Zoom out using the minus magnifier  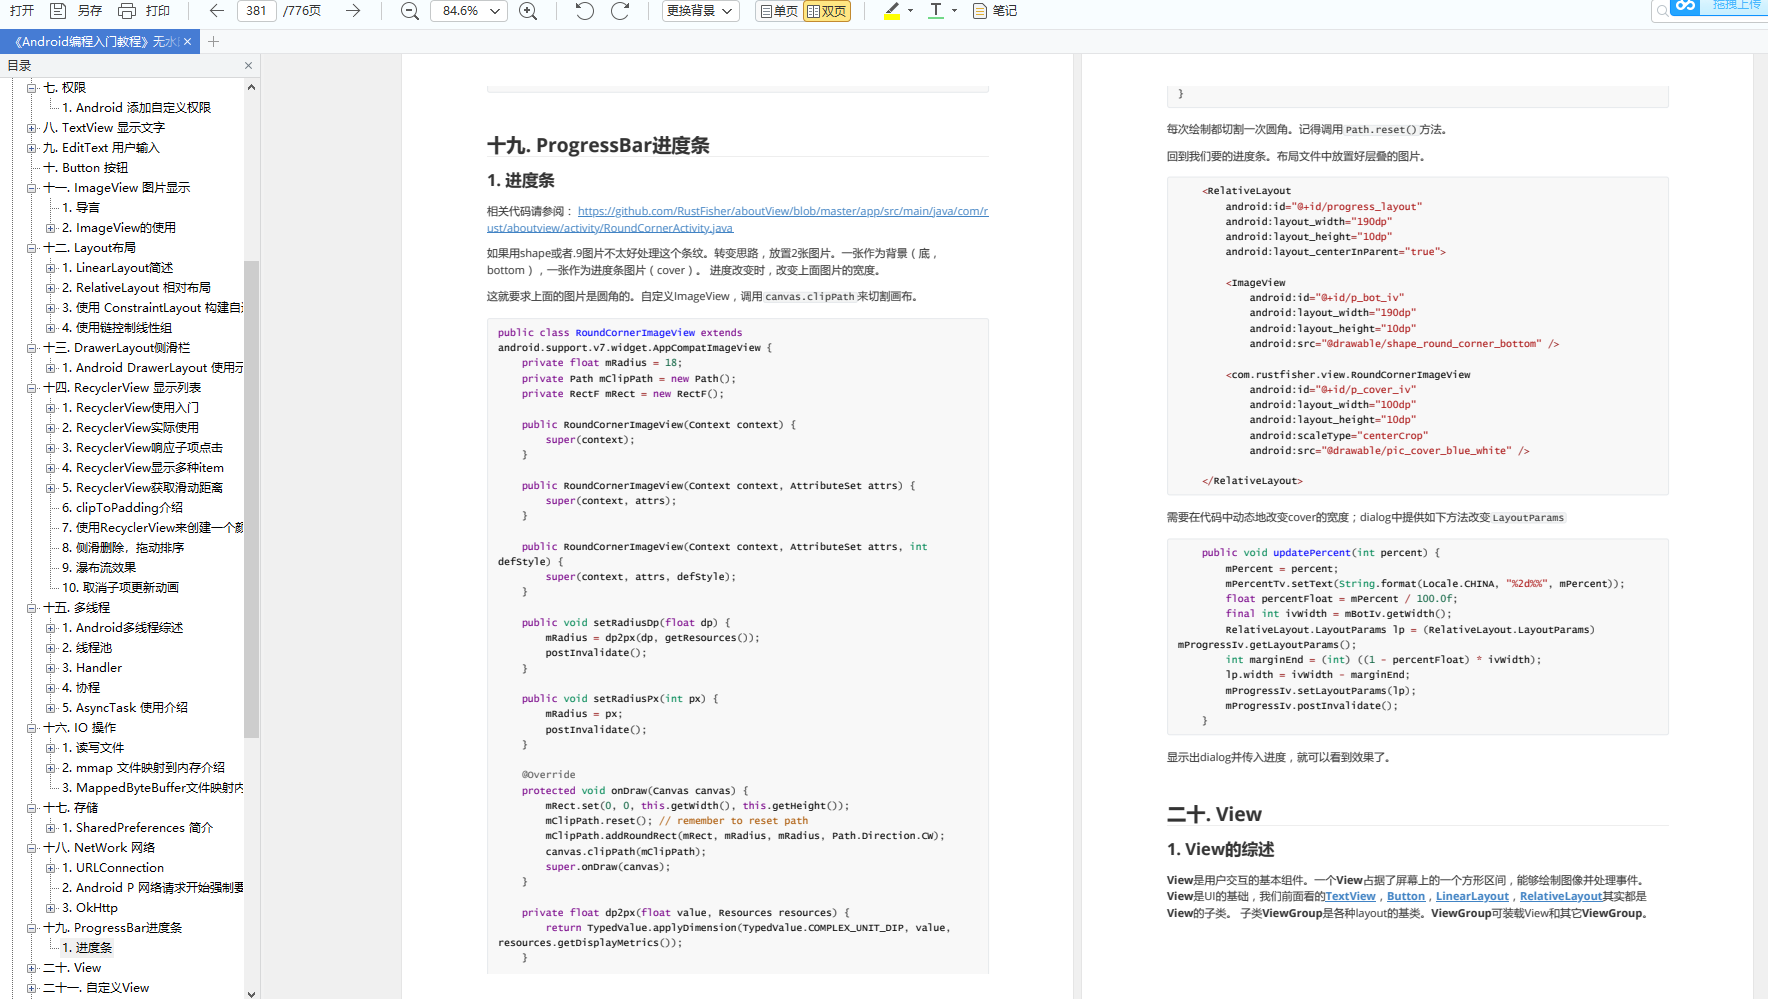tap(409, 11)
